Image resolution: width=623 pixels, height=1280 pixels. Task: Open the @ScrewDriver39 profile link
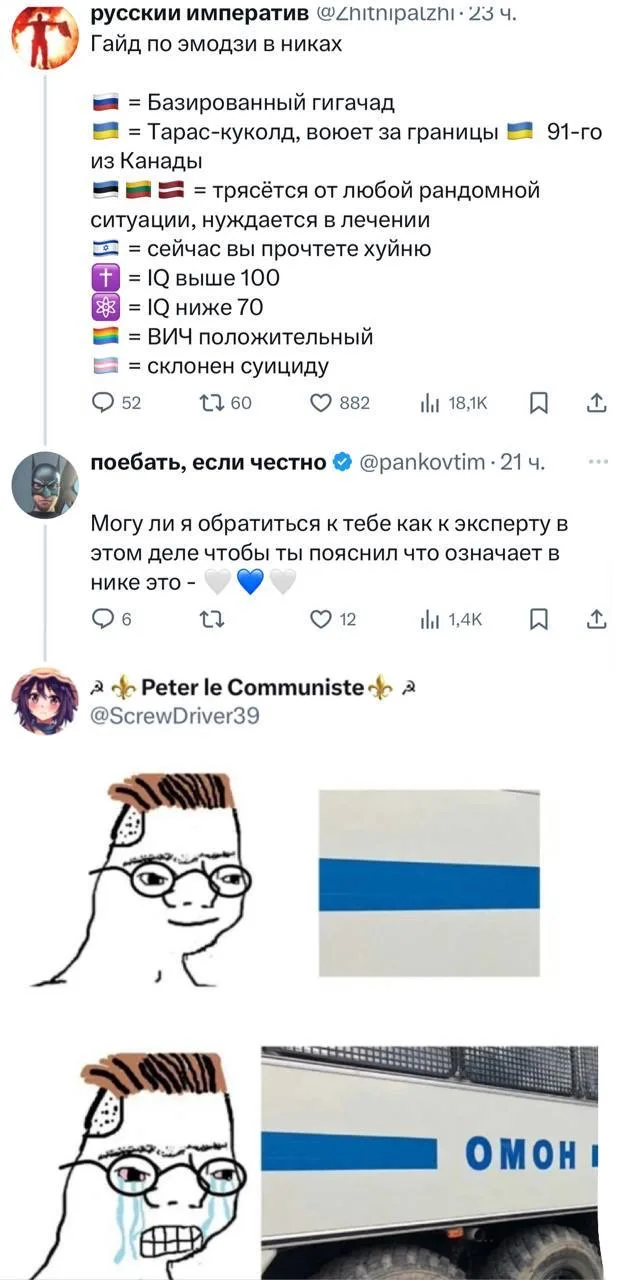tap(174, 715)
